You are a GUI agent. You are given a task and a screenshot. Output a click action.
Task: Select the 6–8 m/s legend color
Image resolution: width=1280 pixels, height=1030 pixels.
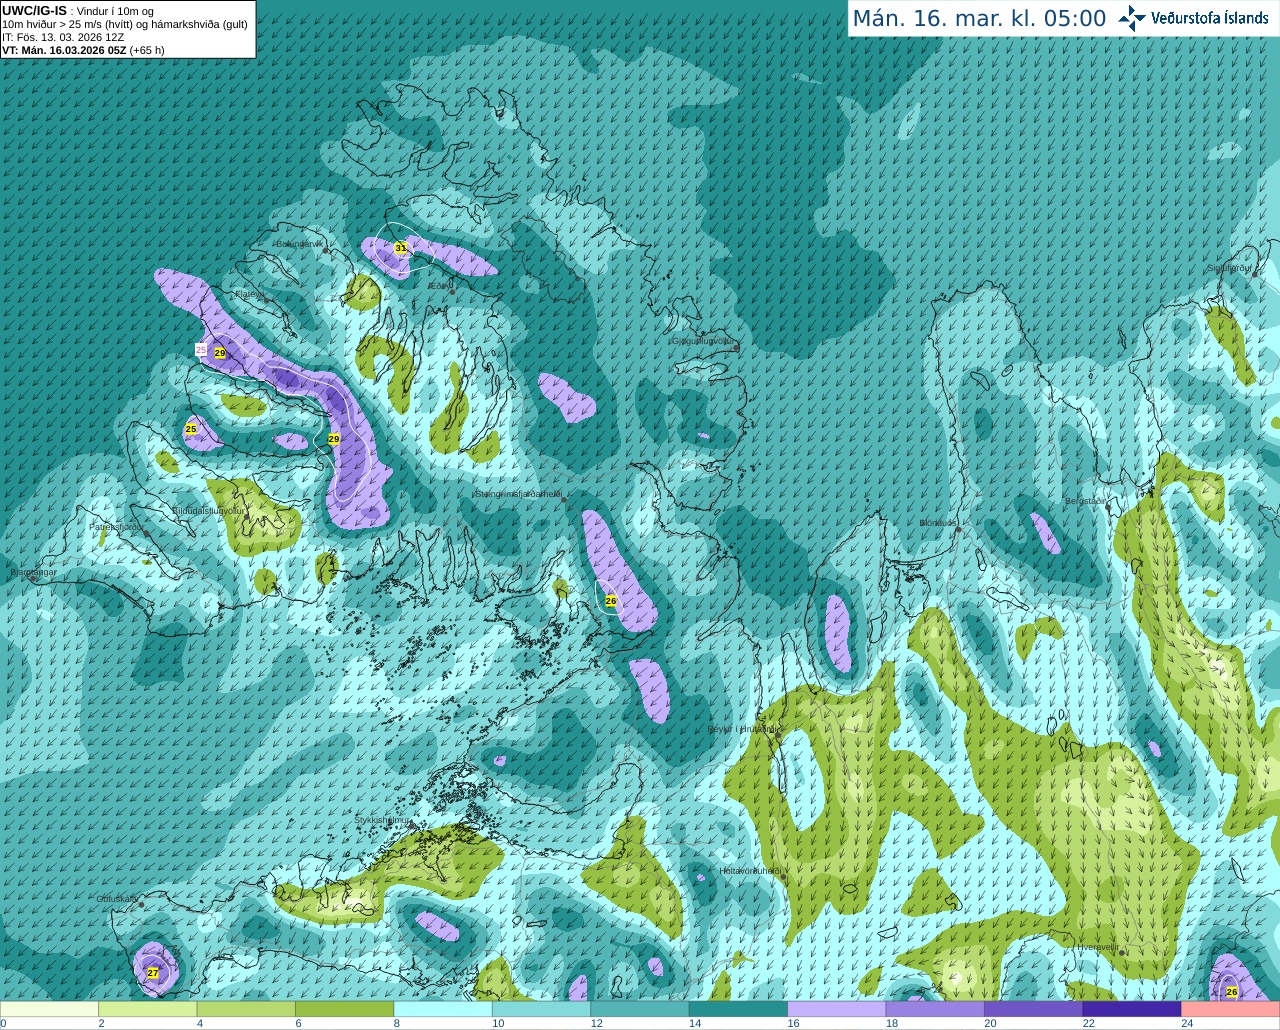345,1009
